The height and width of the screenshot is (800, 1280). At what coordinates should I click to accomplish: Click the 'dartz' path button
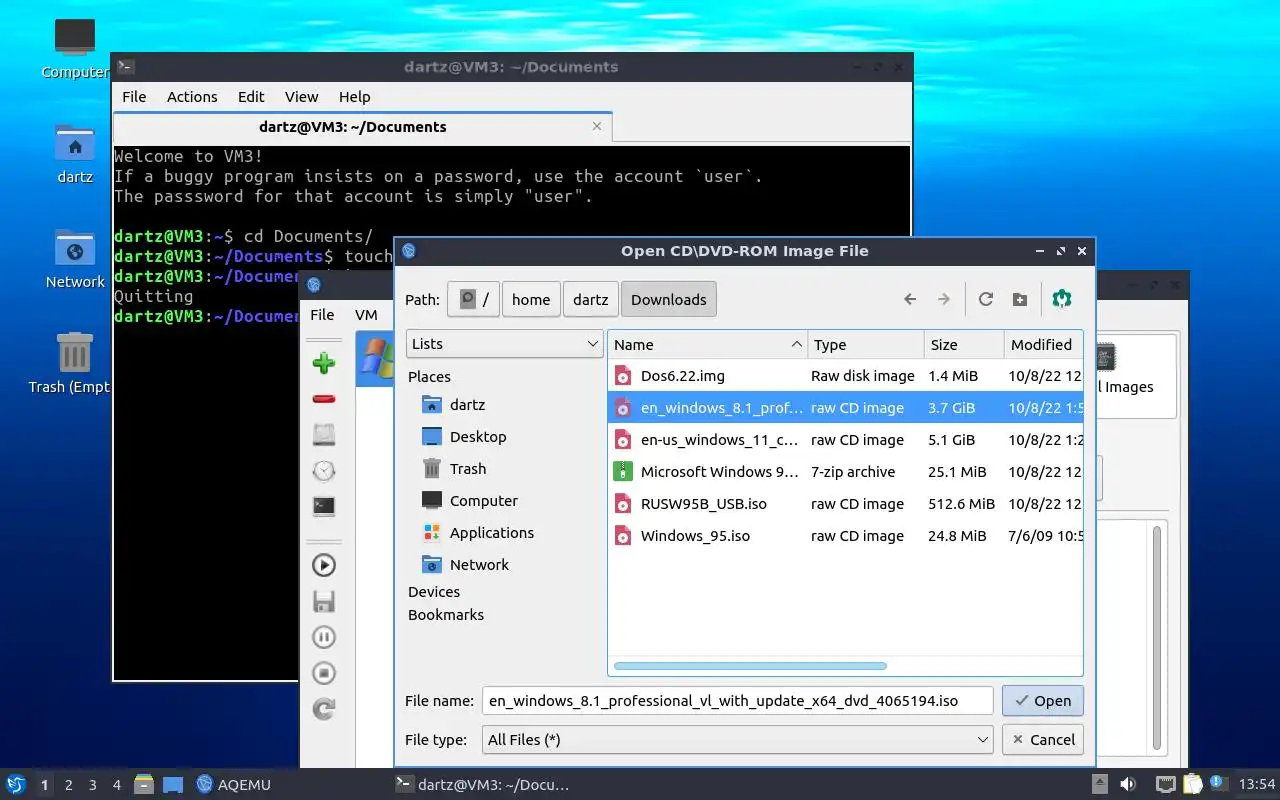click(590, 299)
